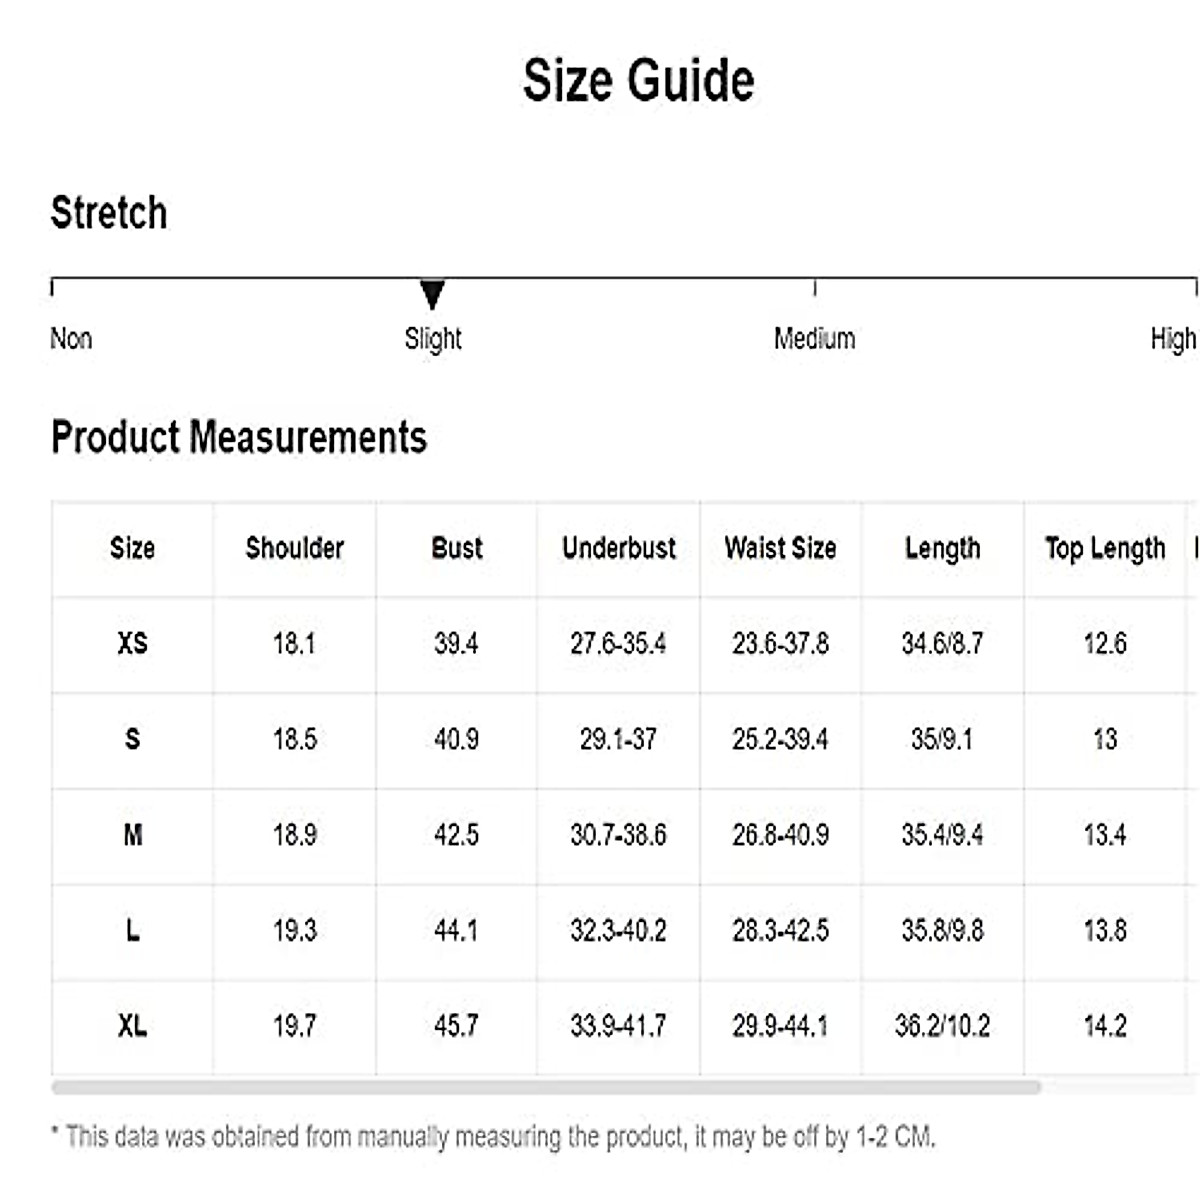Viewport: 1200px width, 1200px height.
Task: Click the Product Measurements heading
Action: [x=239, y=437]
